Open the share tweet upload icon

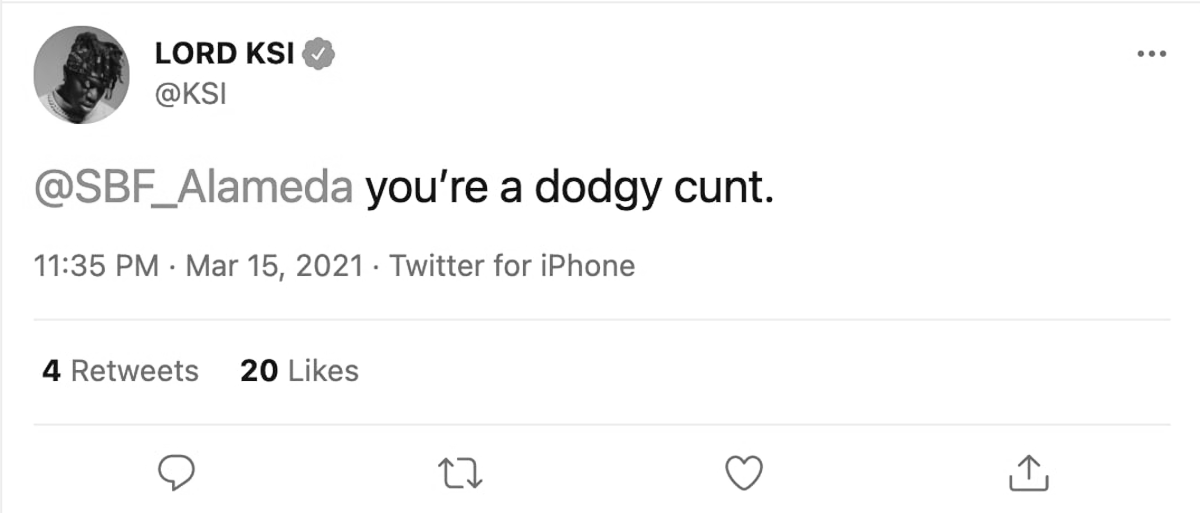click(x=1028, y=473)
